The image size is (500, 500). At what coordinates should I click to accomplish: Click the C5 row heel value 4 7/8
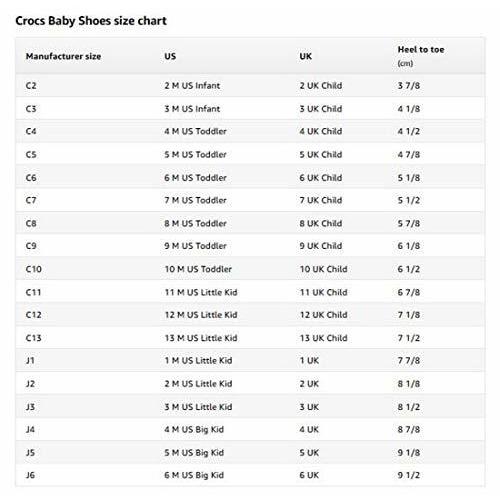coord(409,155)
